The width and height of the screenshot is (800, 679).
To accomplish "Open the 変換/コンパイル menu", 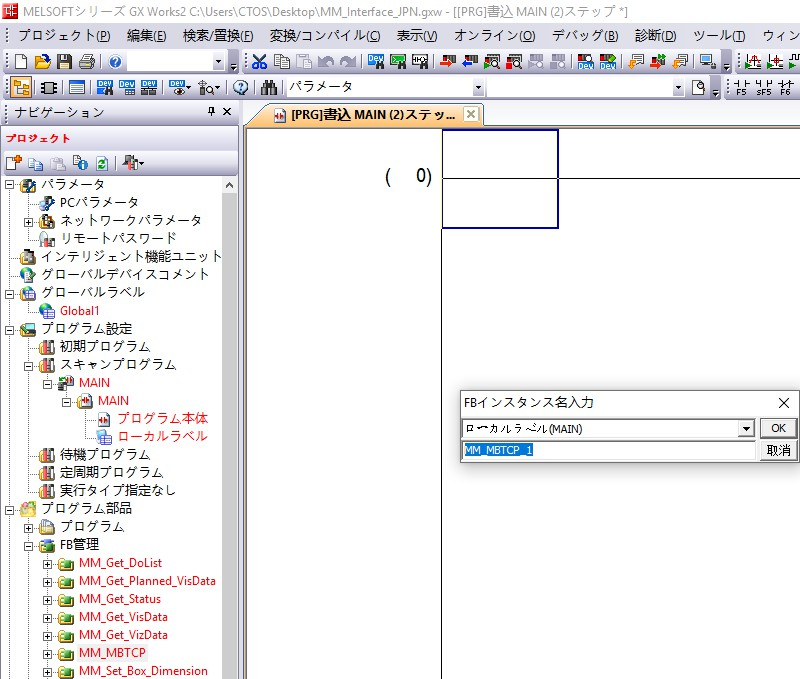I will (324, 36).
